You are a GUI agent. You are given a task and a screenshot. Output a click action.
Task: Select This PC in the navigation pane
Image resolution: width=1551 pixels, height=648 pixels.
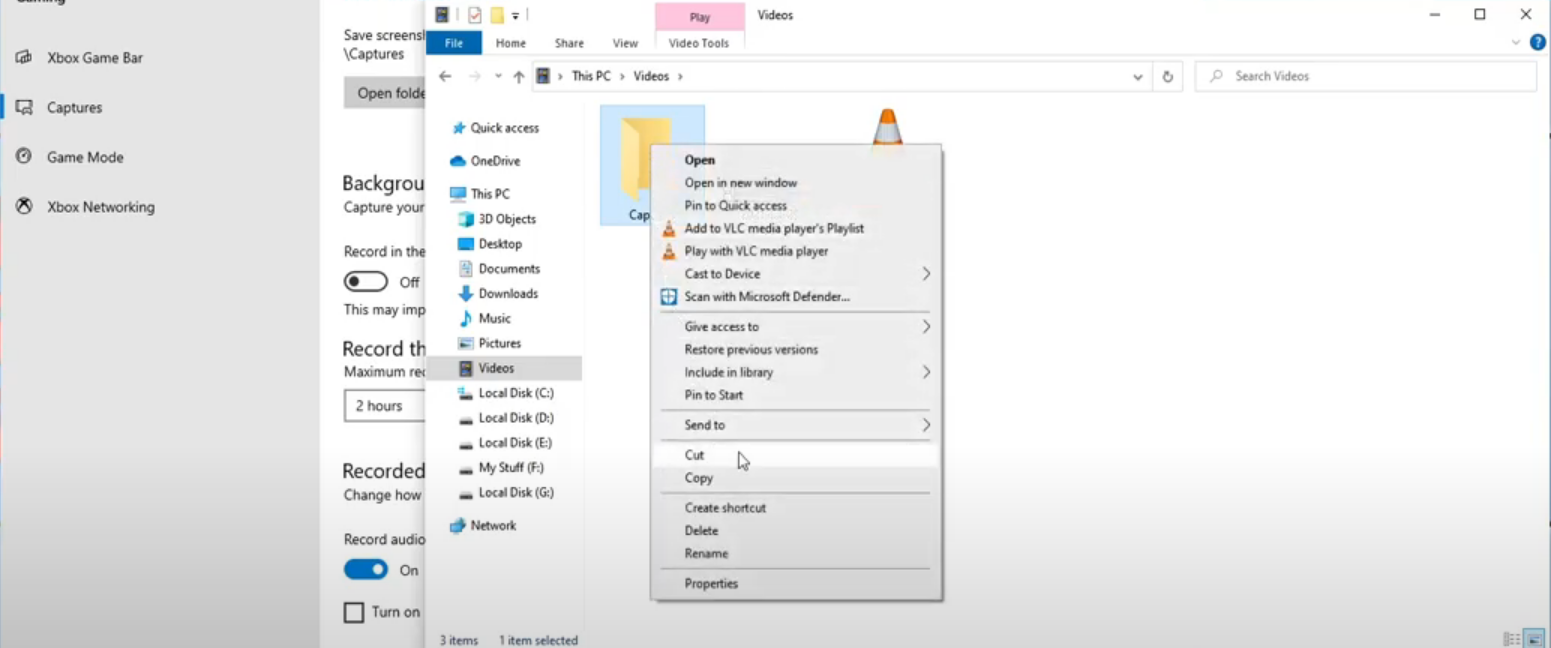[x=490, y=194]
